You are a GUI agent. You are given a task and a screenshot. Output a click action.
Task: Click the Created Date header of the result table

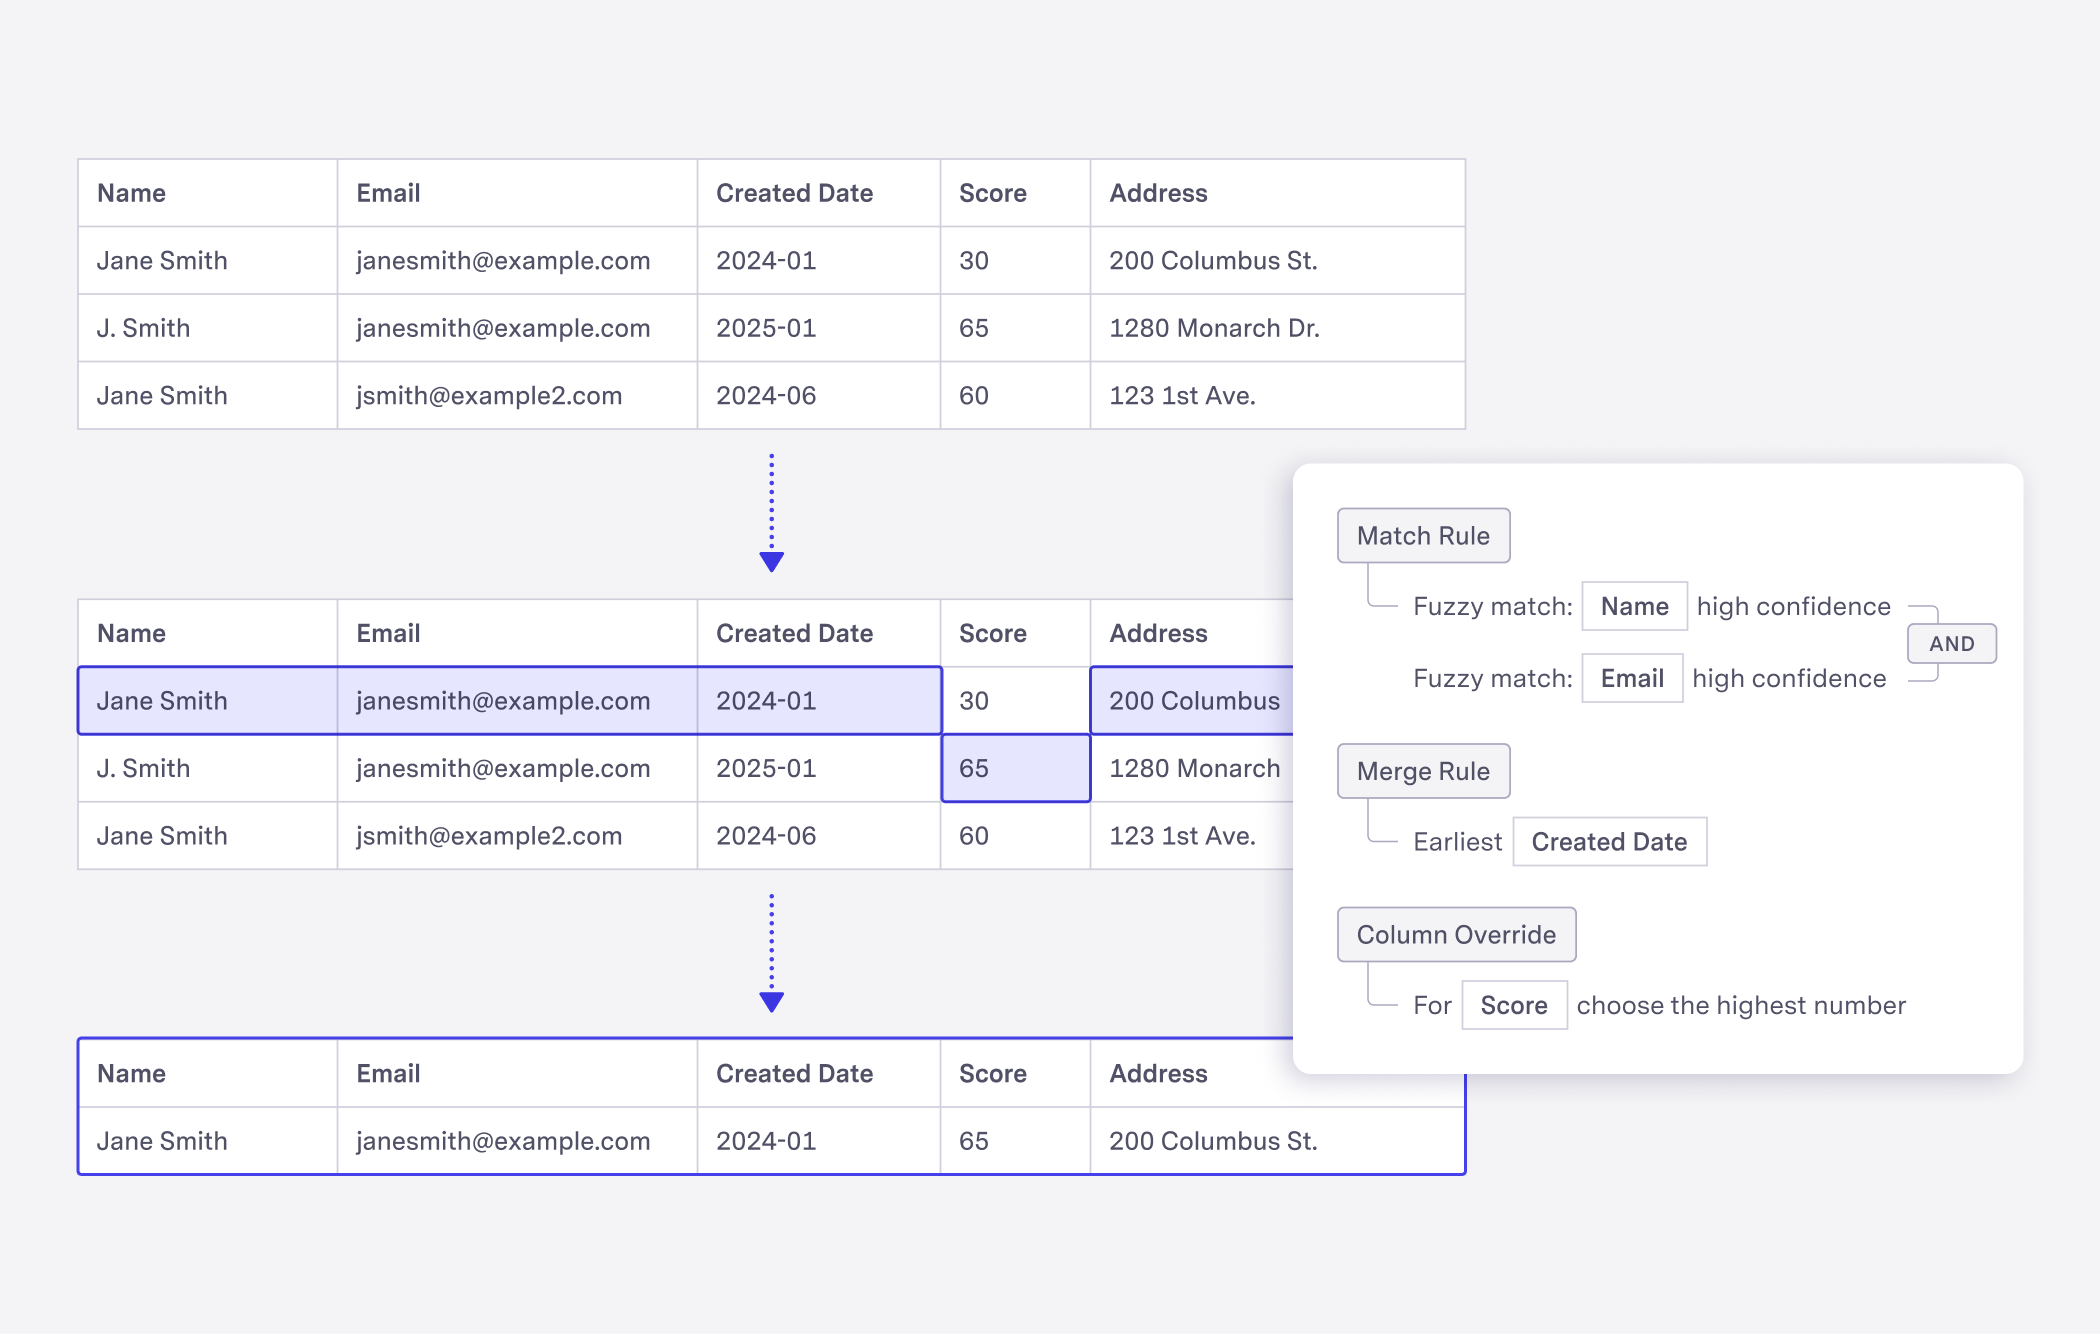coord(793,1073)
